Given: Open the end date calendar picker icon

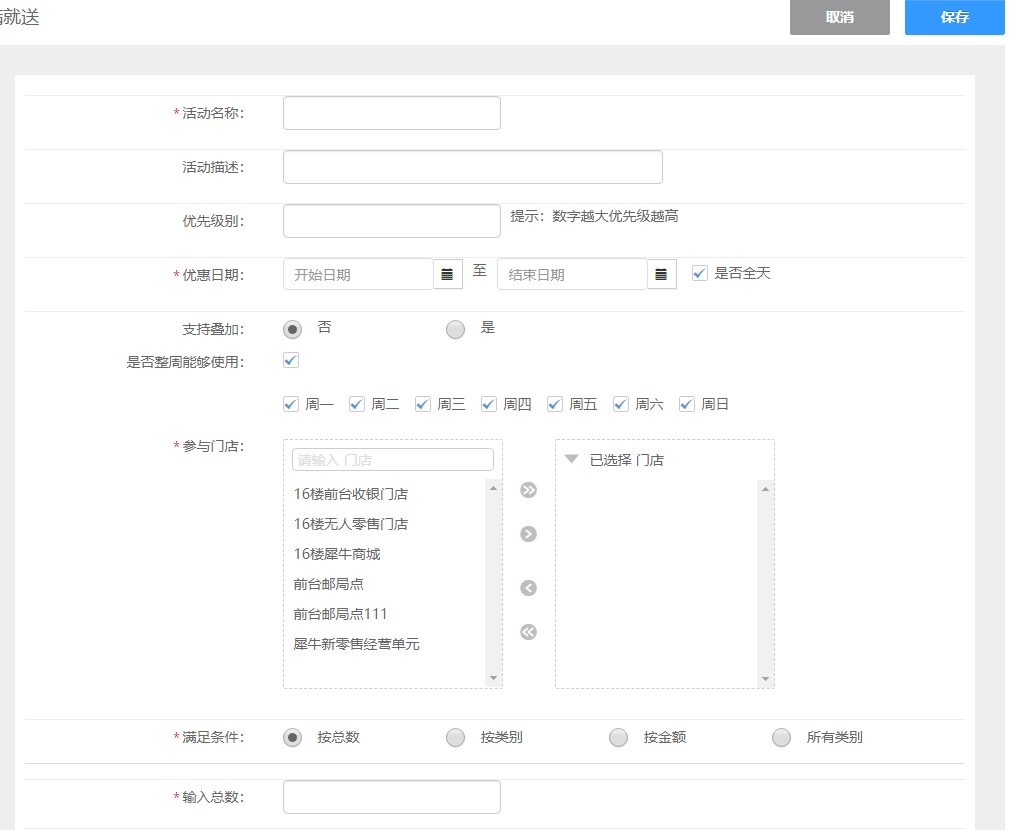Looking at the screenshot, I should 662,274.
